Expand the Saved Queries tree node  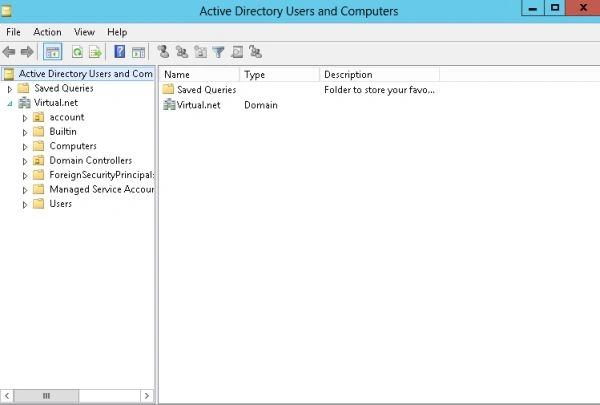coord(10,89)
